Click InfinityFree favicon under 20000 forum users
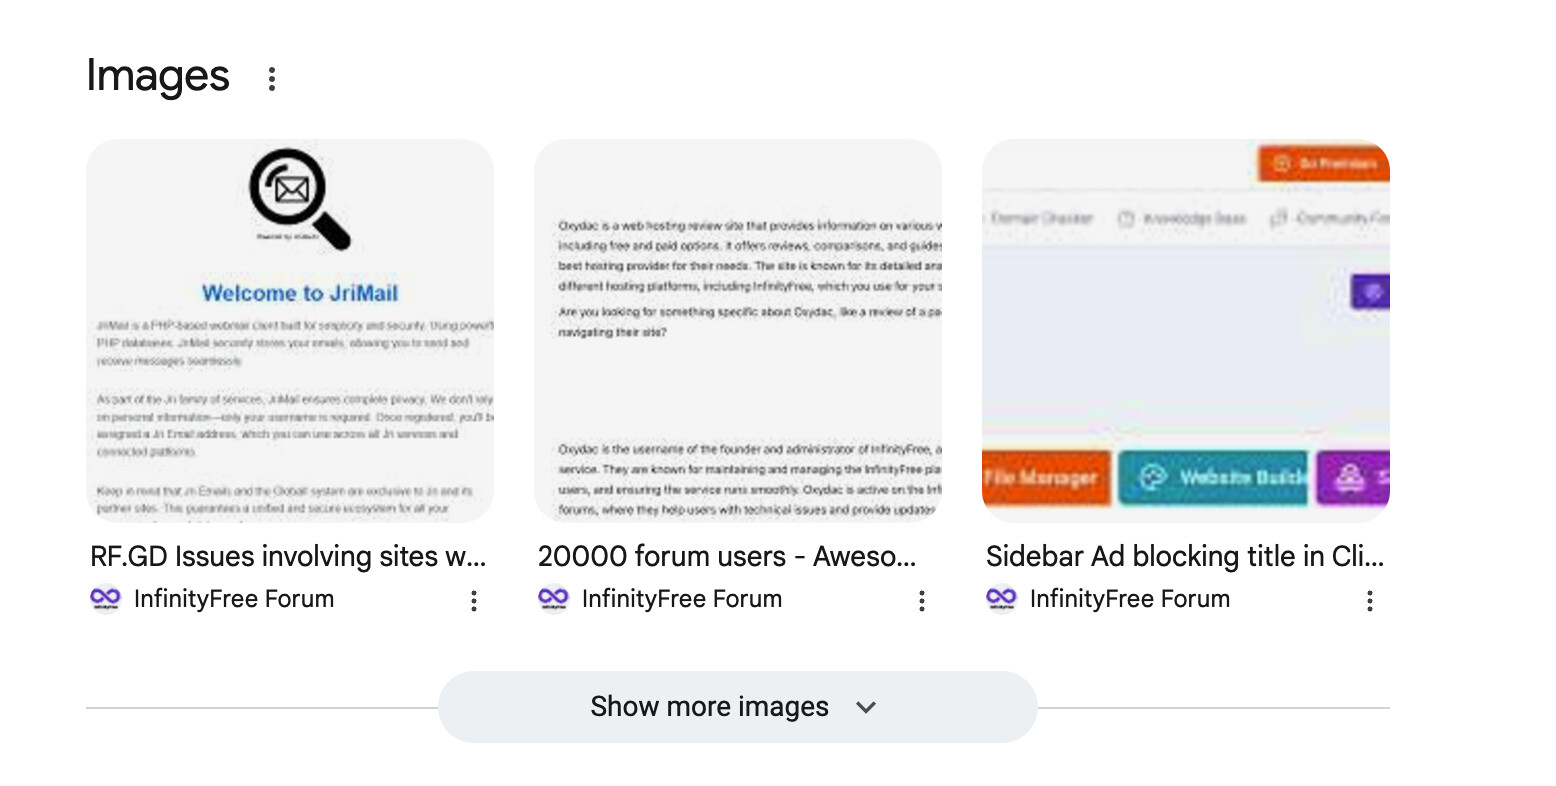Screen dimensions: 1556x786 coord(553,599)
